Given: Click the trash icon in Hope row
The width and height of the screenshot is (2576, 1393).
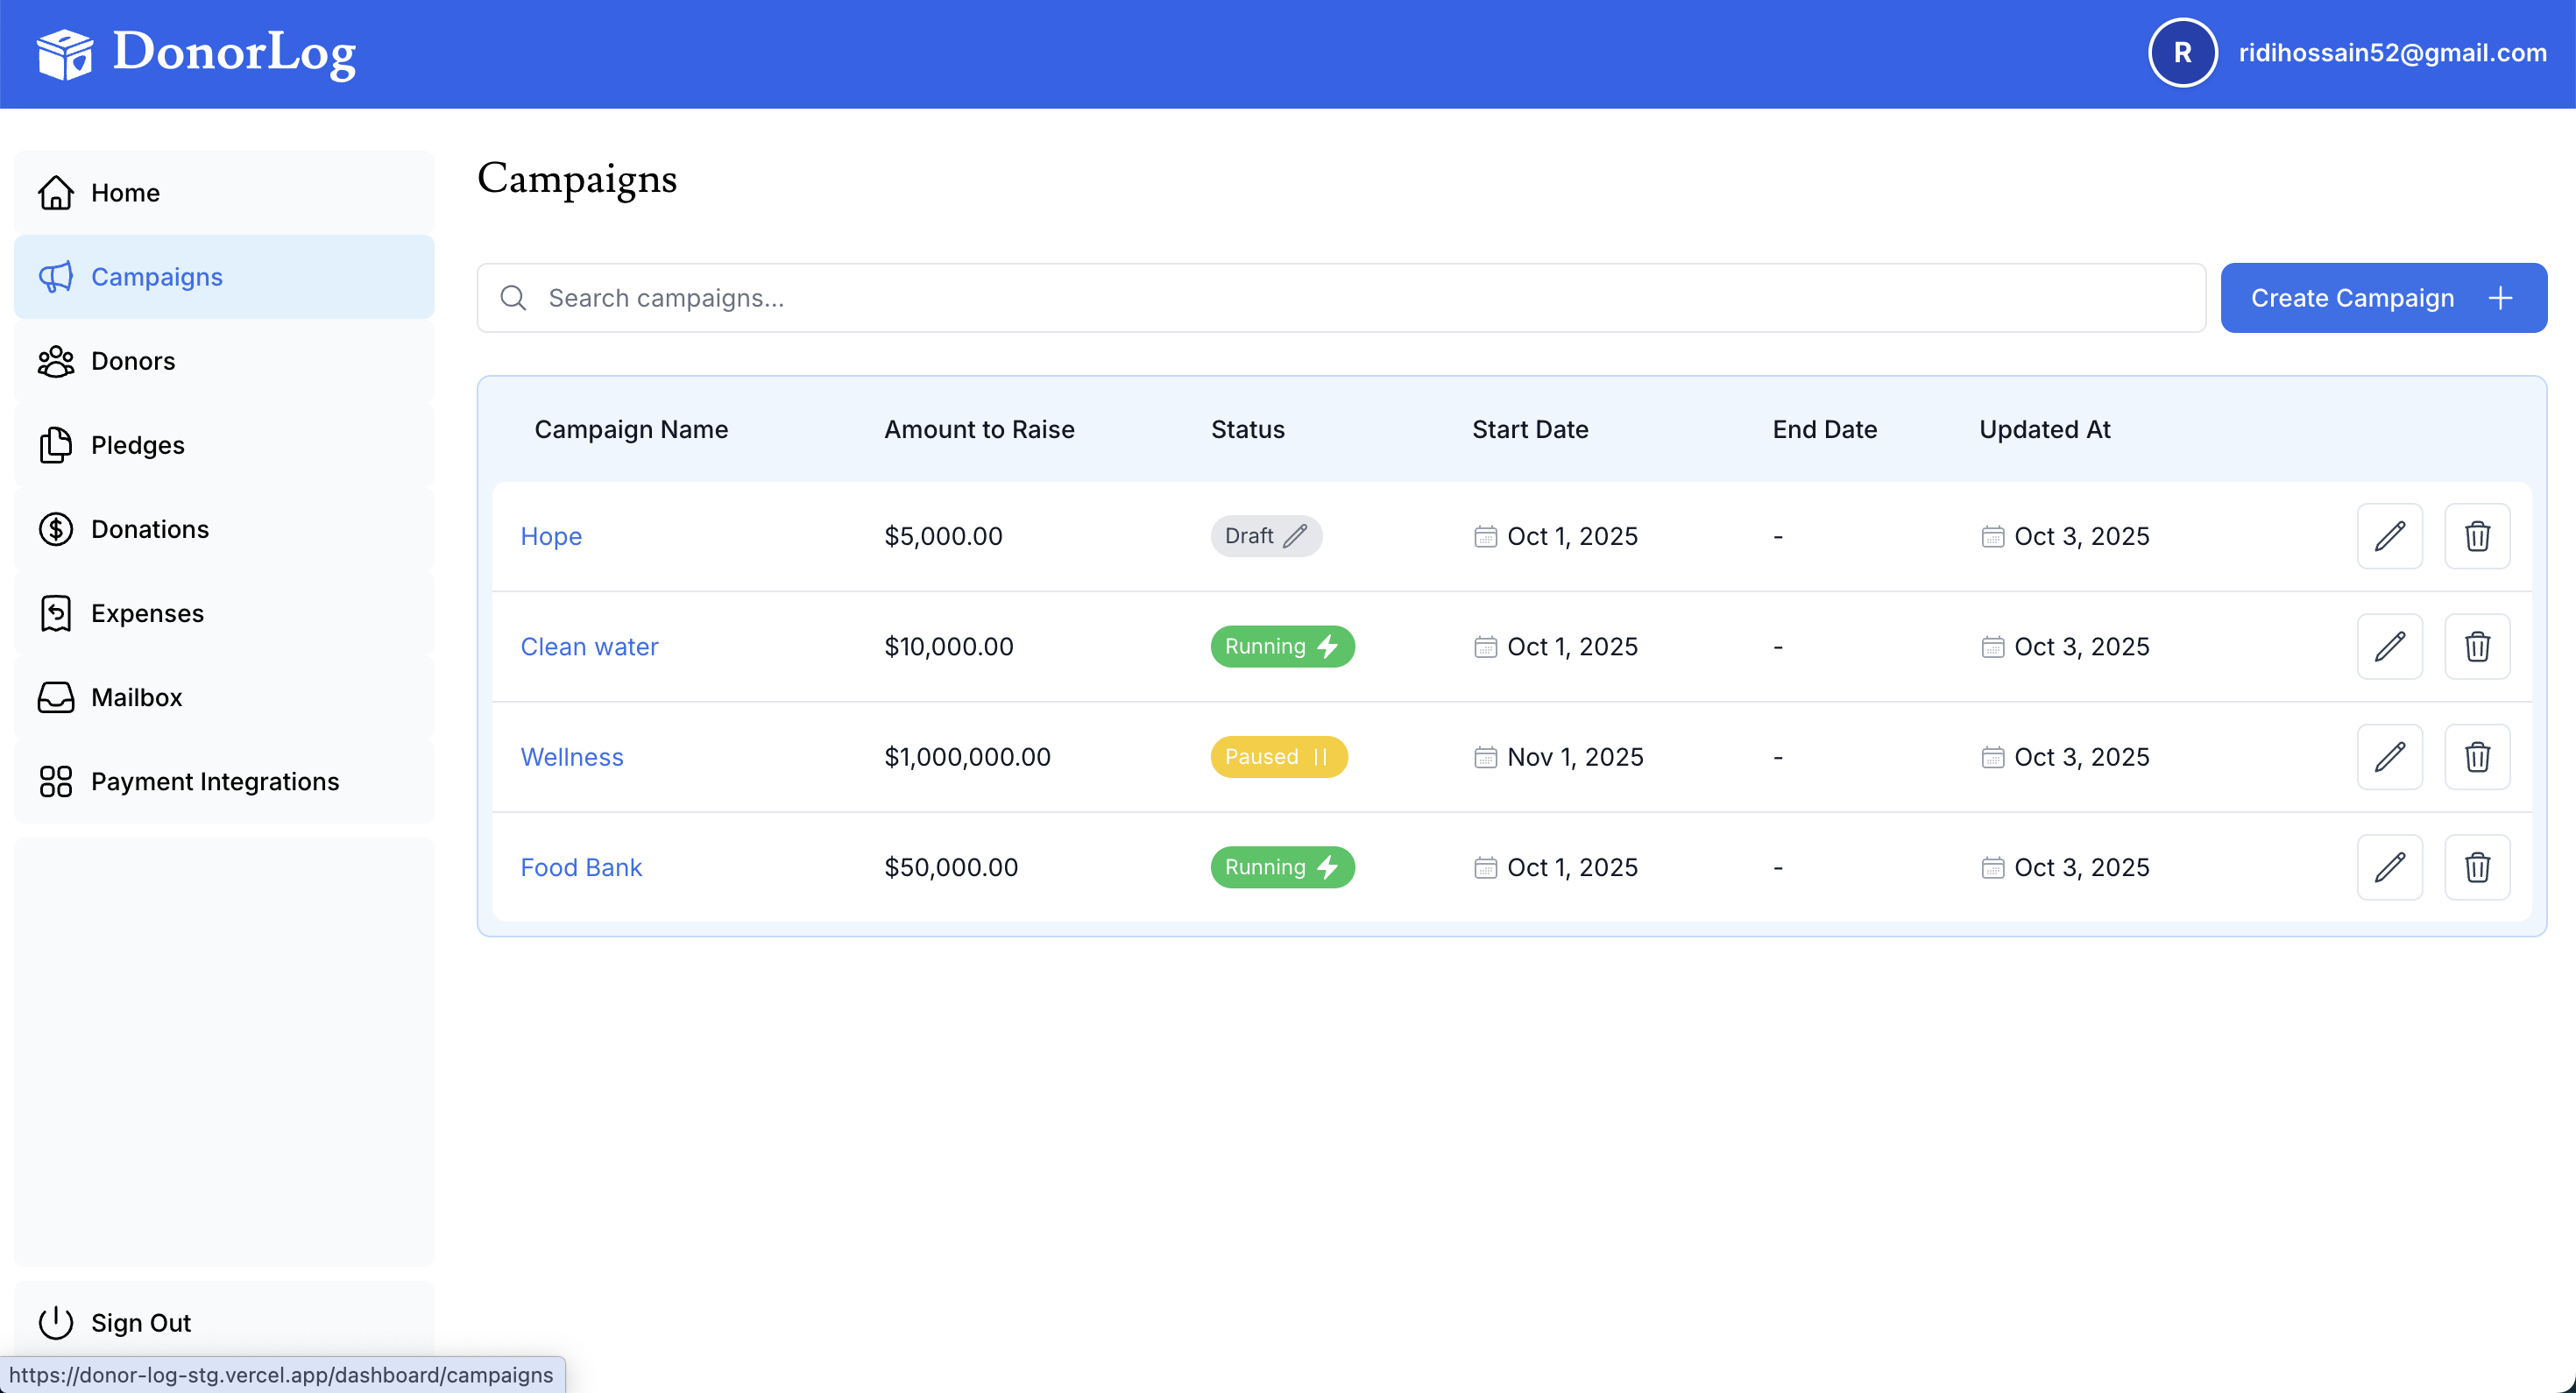Looking at the screenshot, I should [x=2476, y=536].
